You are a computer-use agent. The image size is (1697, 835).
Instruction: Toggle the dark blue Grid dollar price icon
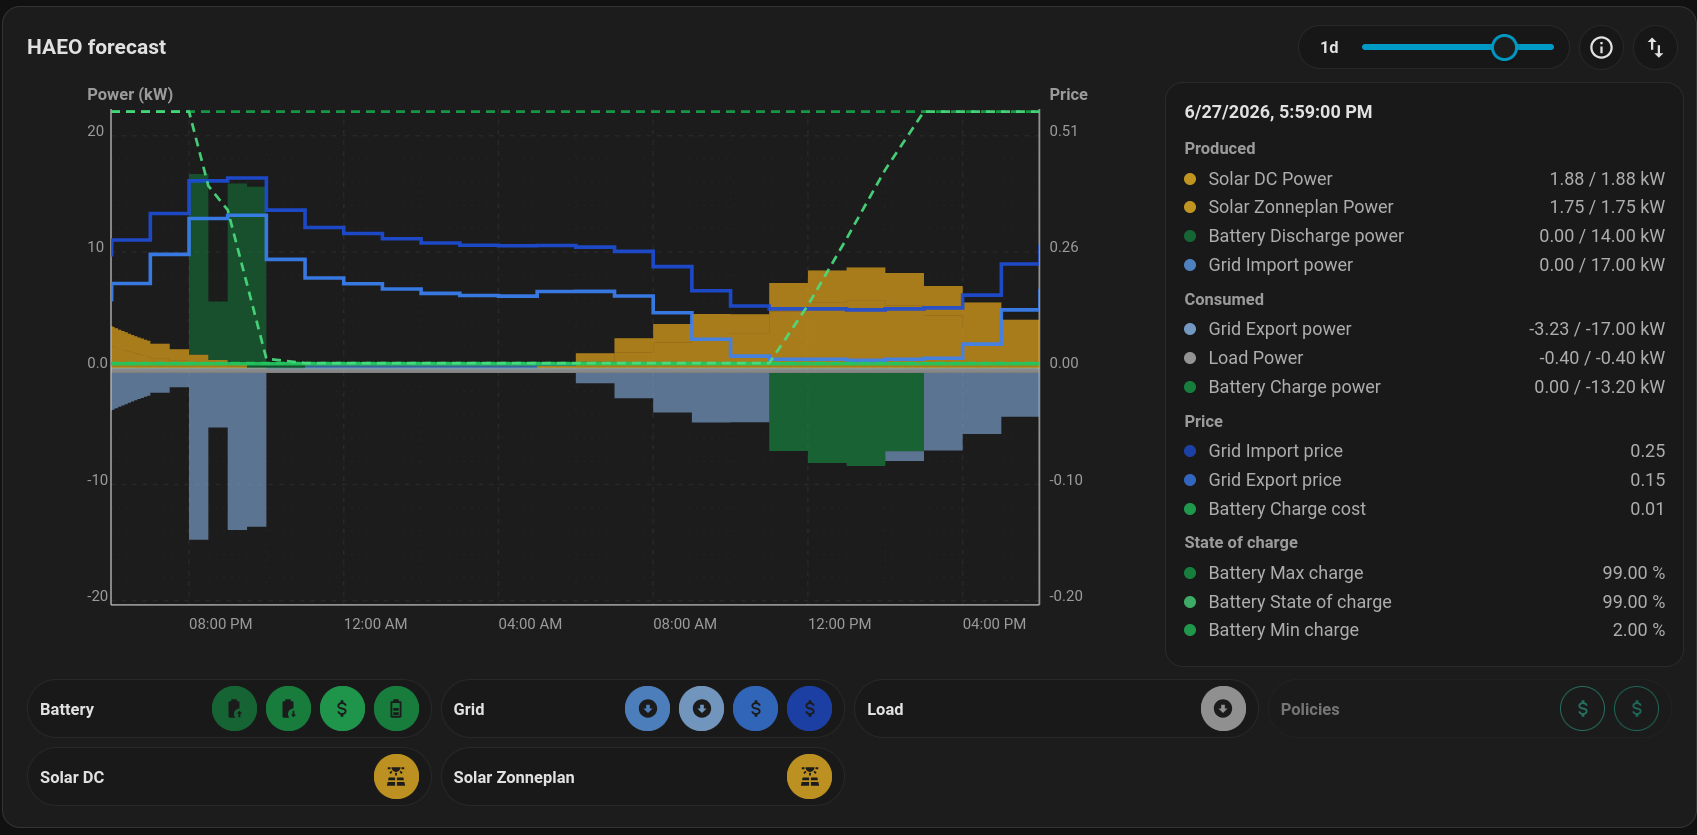click(x=809, y=709)
